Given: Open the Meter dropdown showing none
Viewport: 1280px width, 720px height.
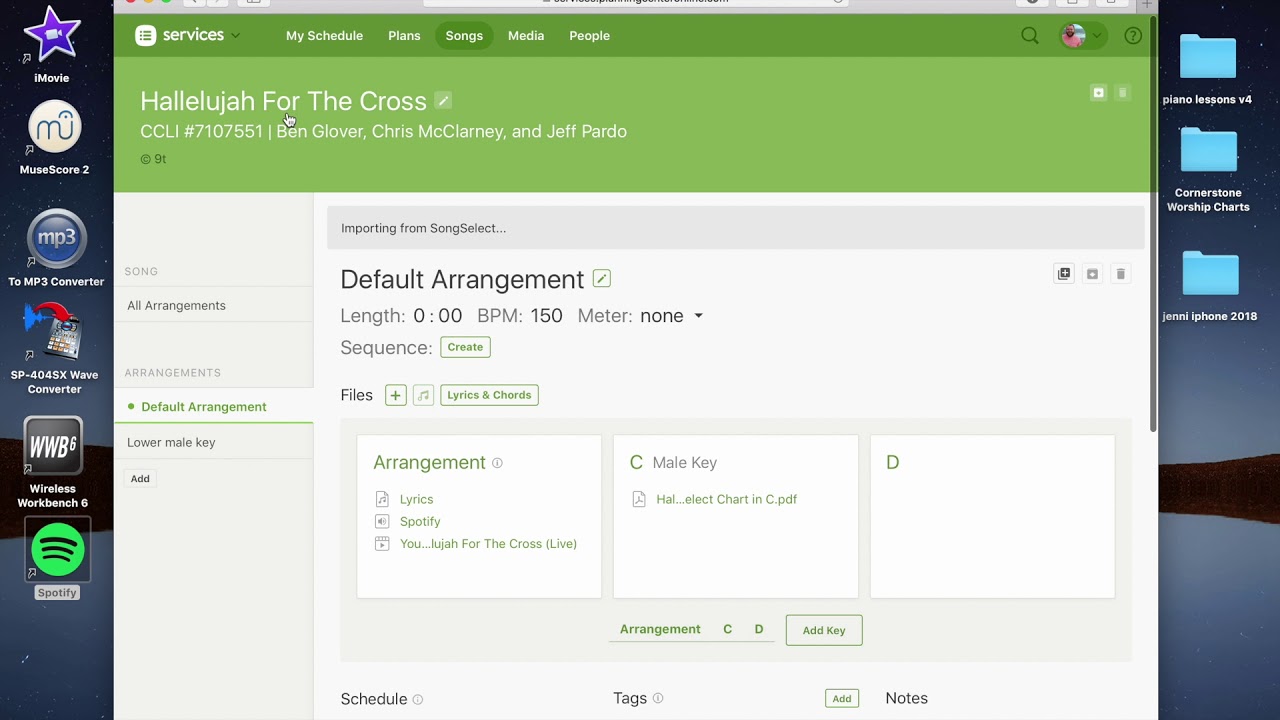Looking at the screenshot, I should tap(672, 316).
